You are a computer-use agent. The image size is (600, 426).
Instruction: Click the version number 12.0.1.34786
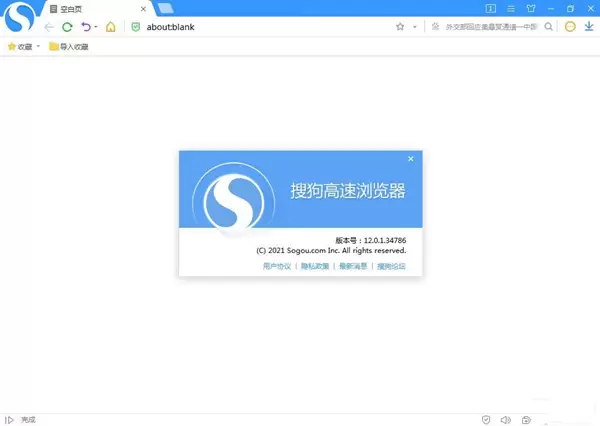tap(385, 240)
